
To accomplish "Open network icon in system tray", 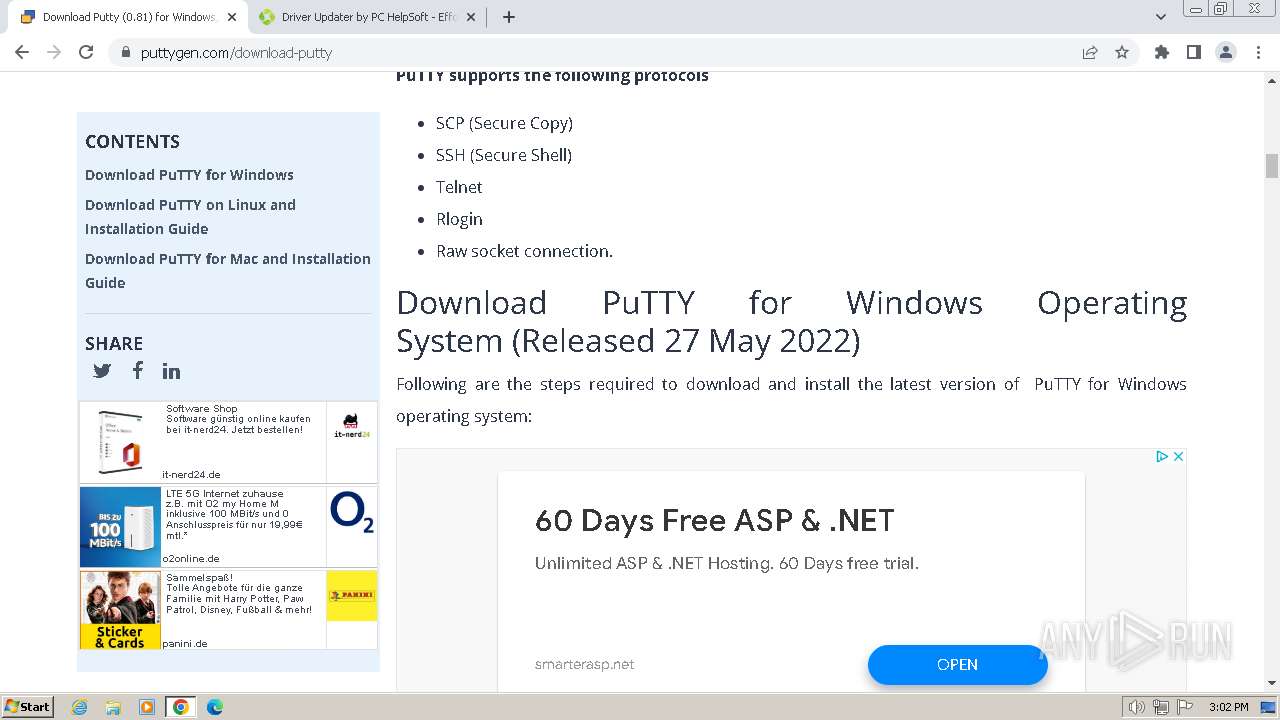I will pyautogui.click(x=1161, y=707).
